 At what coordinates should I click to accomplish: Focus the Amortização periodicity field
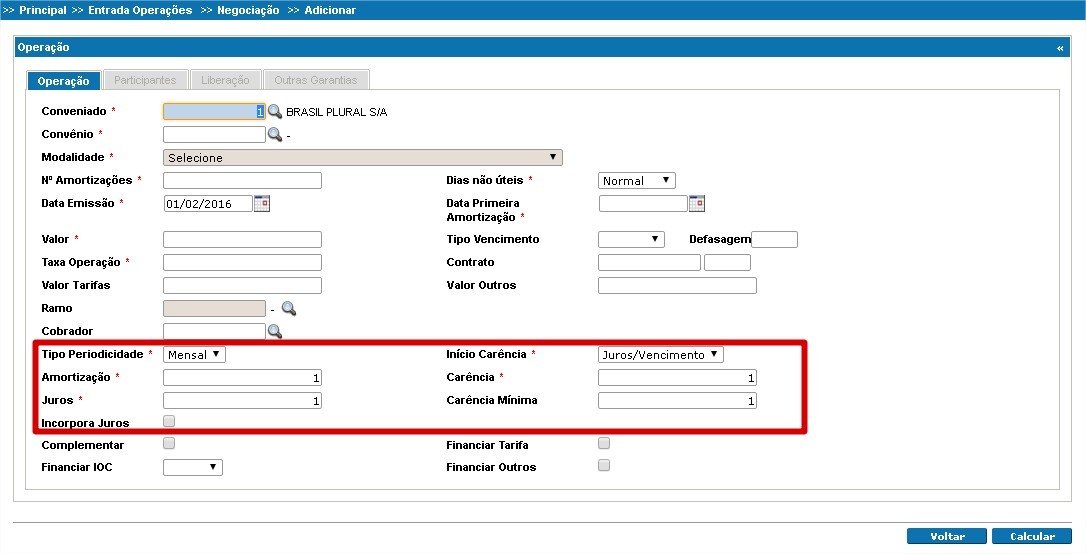(242, 377)
